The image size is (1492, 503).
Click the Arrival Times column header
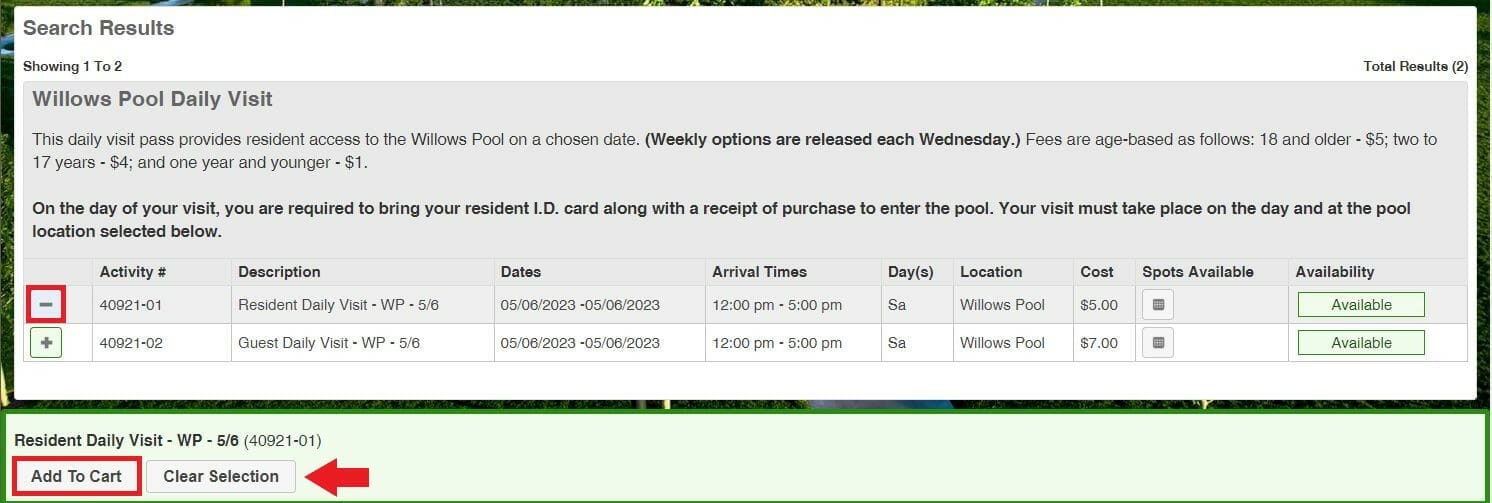point(759,272)
